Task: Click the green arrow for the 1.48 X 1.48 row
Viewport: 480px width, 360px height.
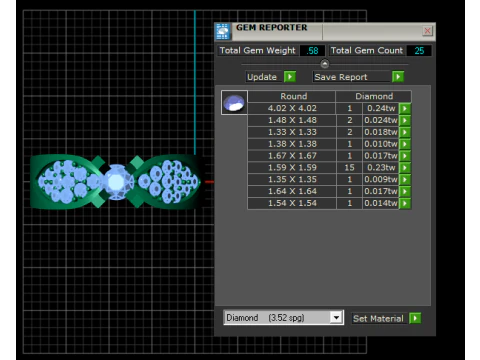Action: pos(405,120)
